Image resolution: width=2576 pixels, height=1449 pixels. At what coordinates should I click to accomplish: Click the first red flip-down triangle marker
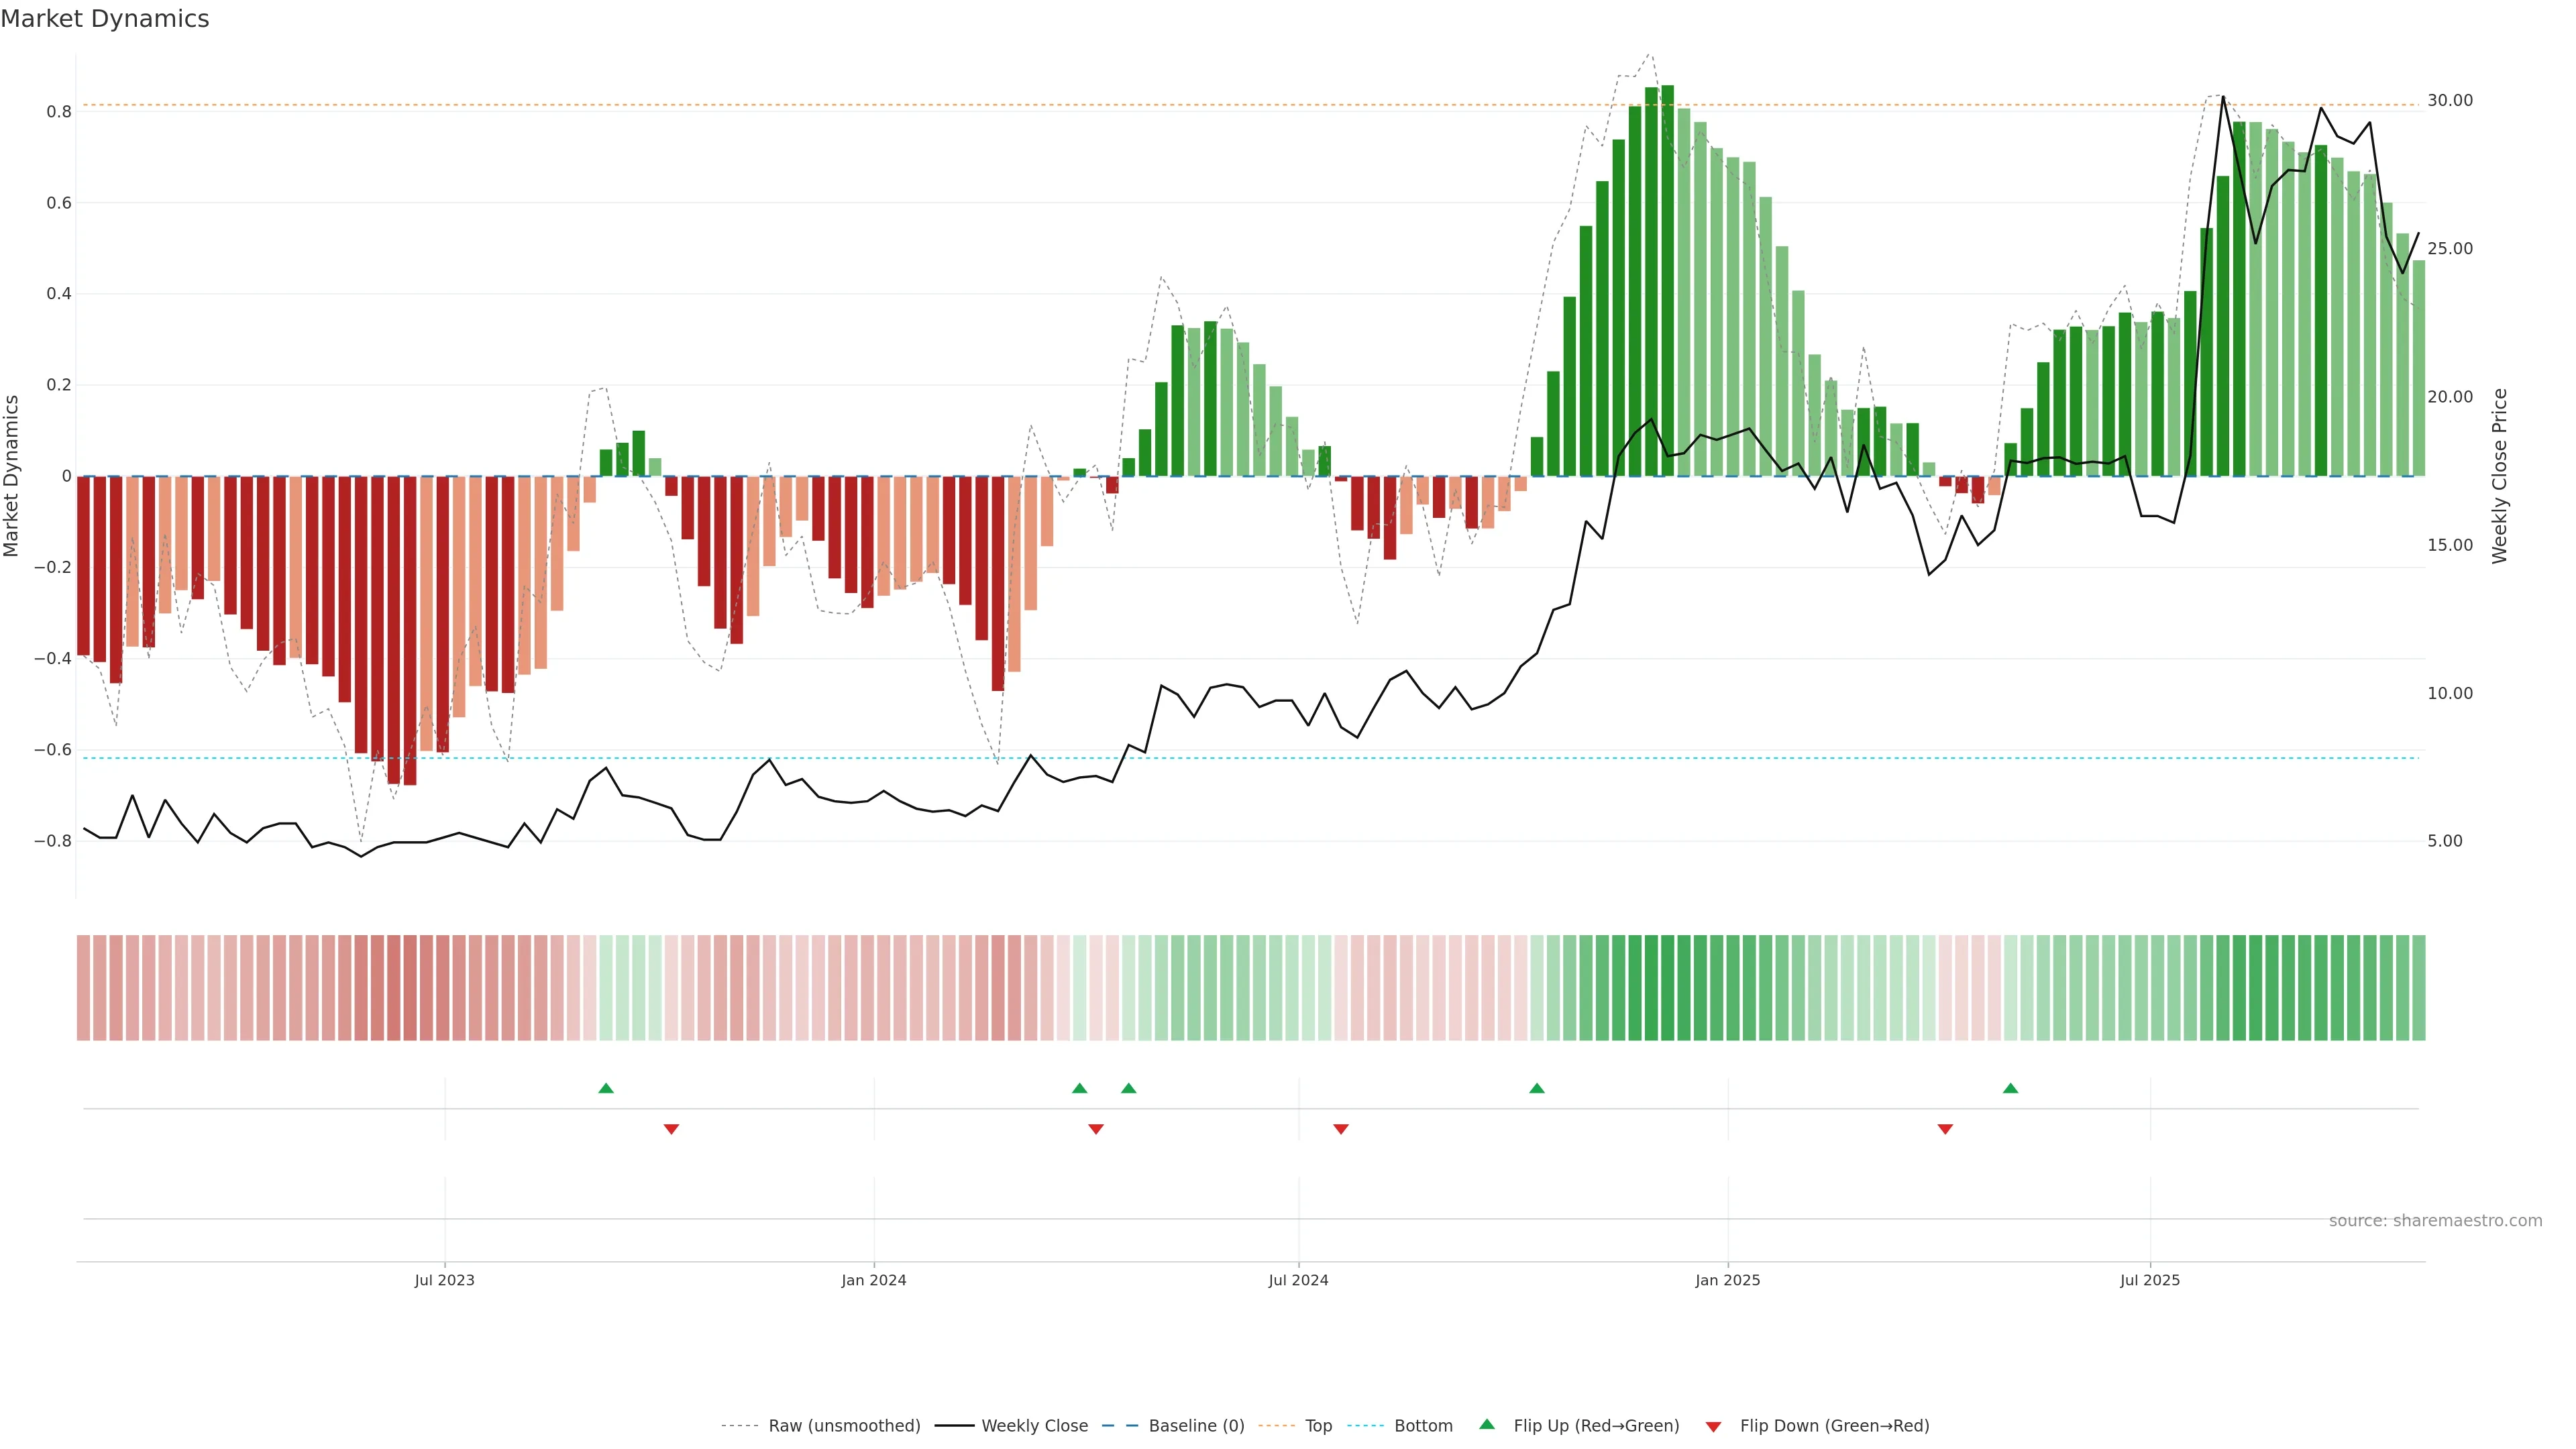point(671,1129)
